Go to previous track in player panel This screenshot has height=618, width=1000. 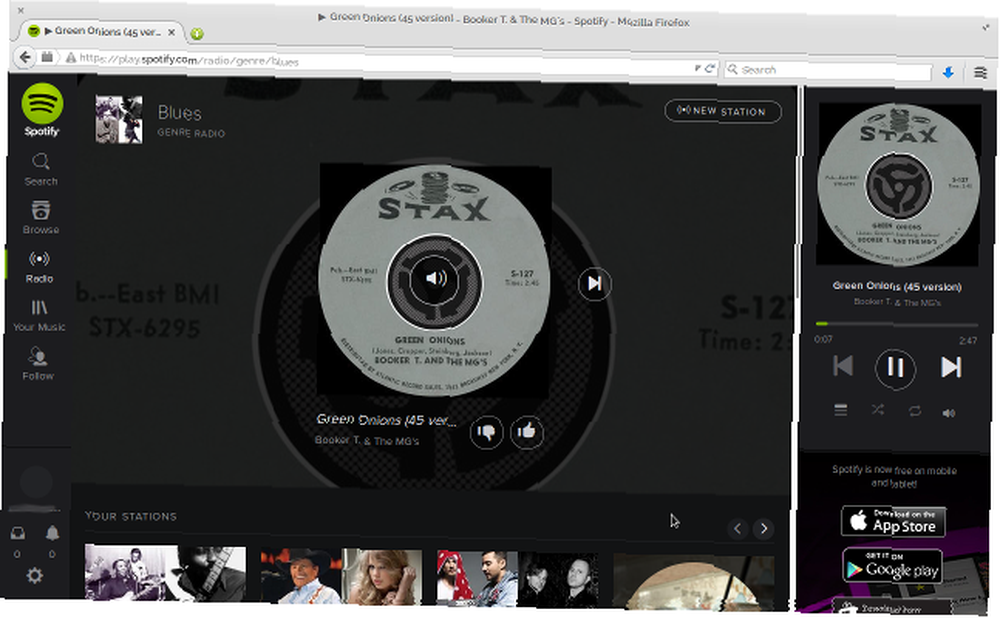[x=843, y=366]
